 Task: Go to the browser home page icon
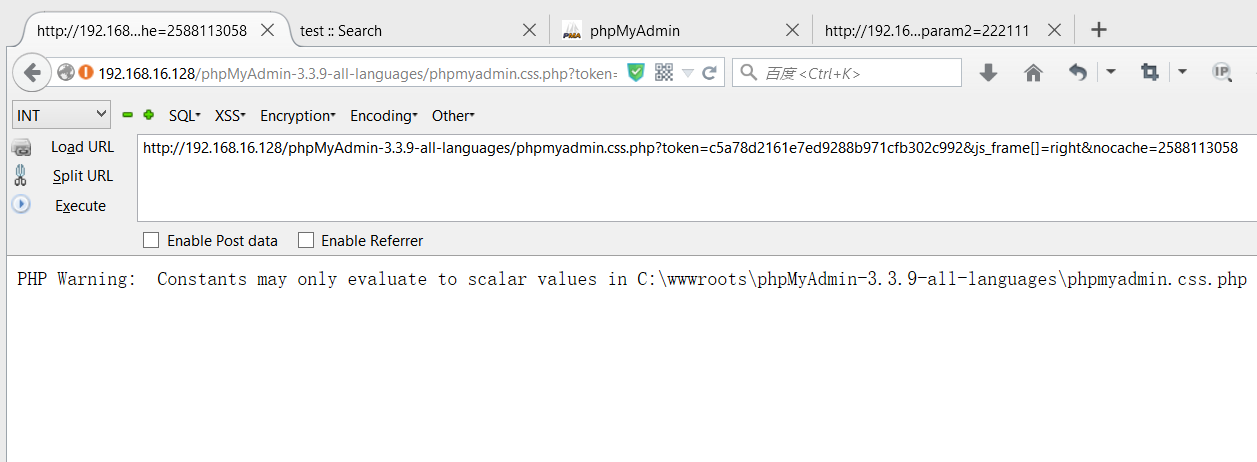click(1034, 72)
